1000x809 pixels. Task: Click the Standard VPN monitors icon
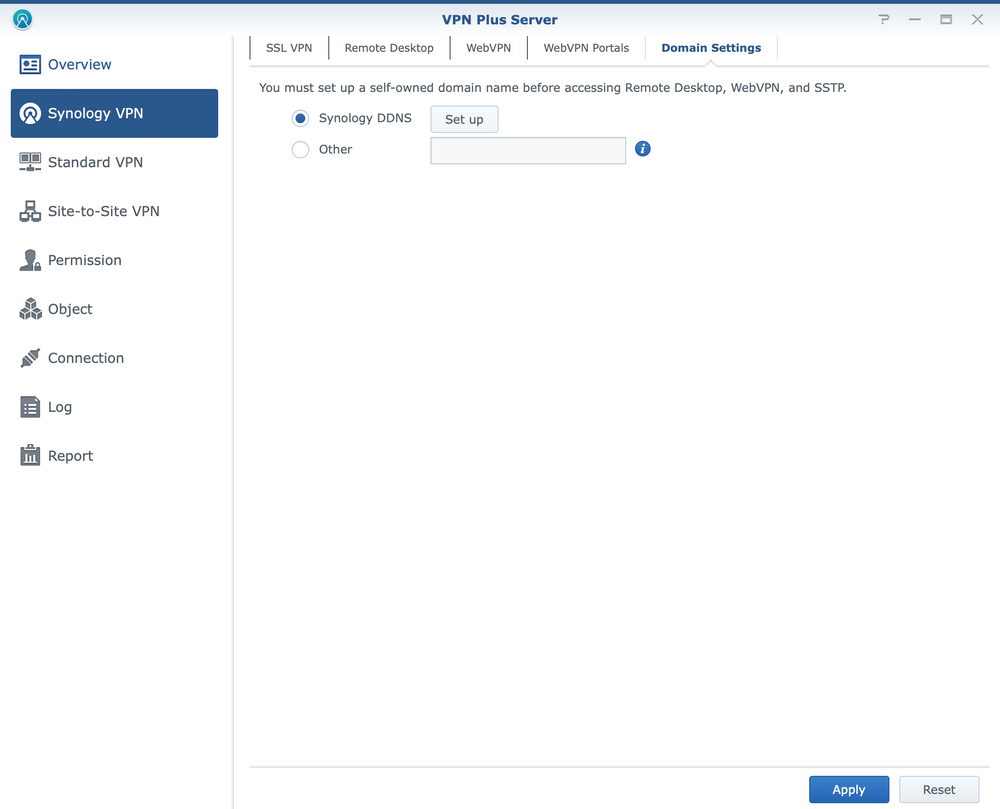tap(30, 162)
